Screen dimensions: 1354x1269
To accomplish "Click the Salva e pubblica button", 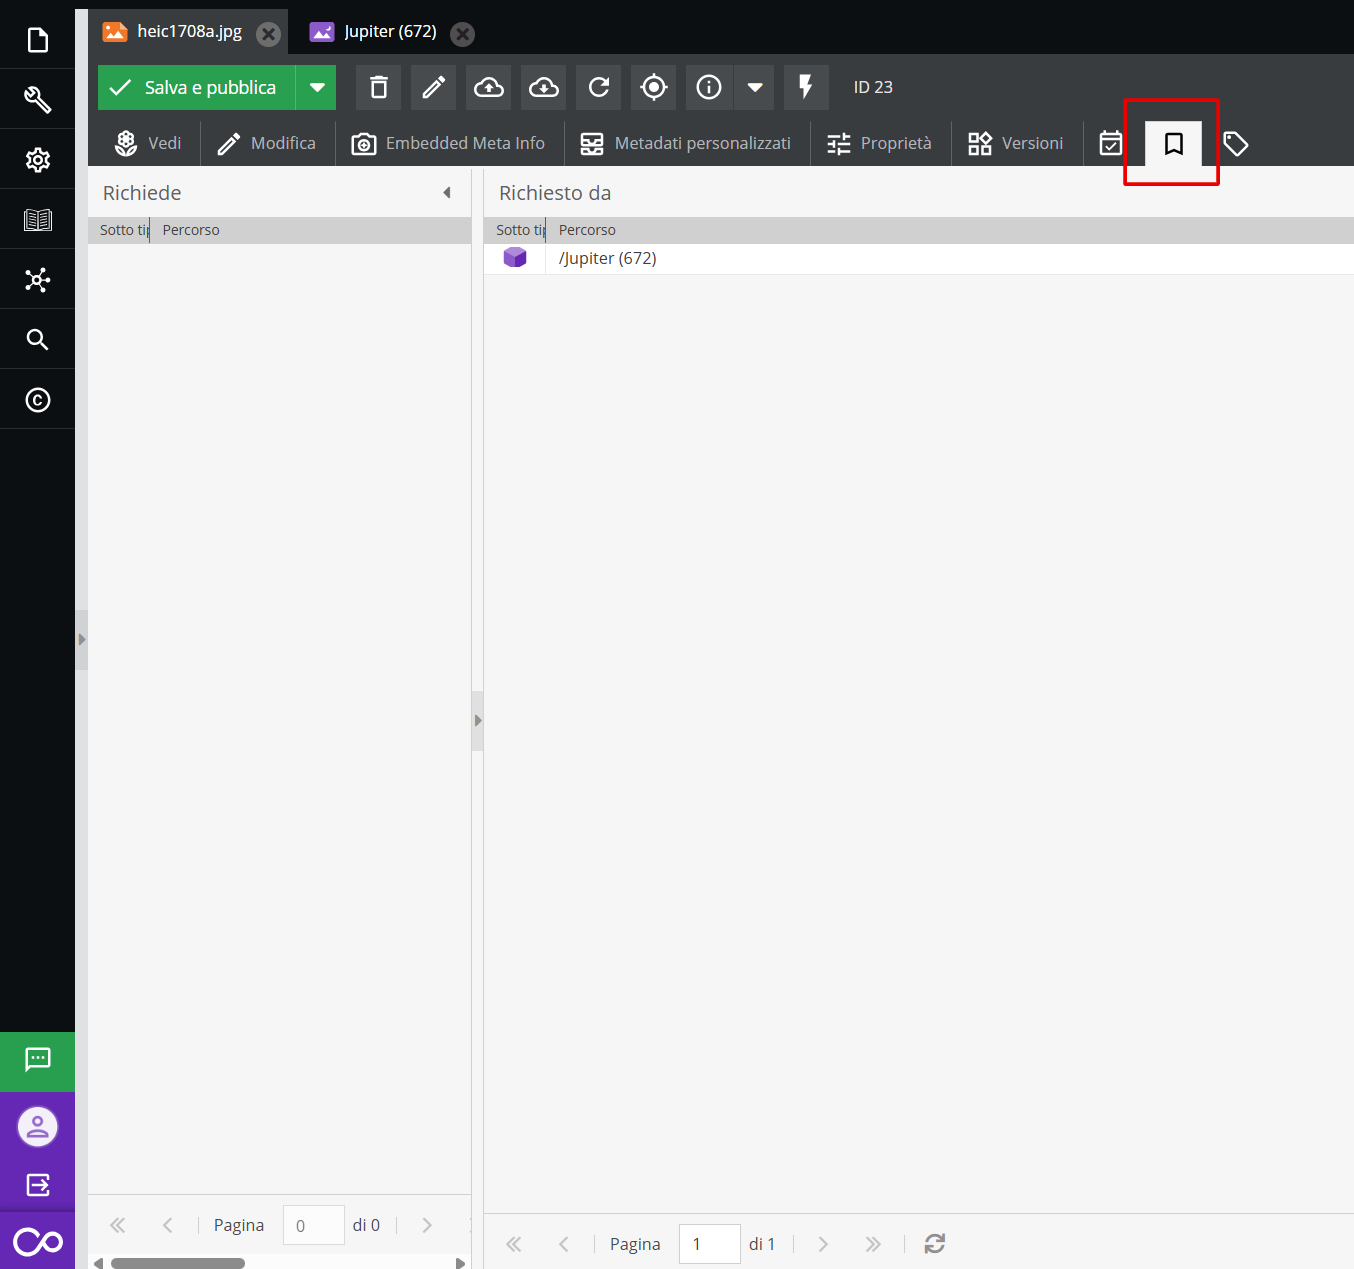I will [x=197, y=88].
